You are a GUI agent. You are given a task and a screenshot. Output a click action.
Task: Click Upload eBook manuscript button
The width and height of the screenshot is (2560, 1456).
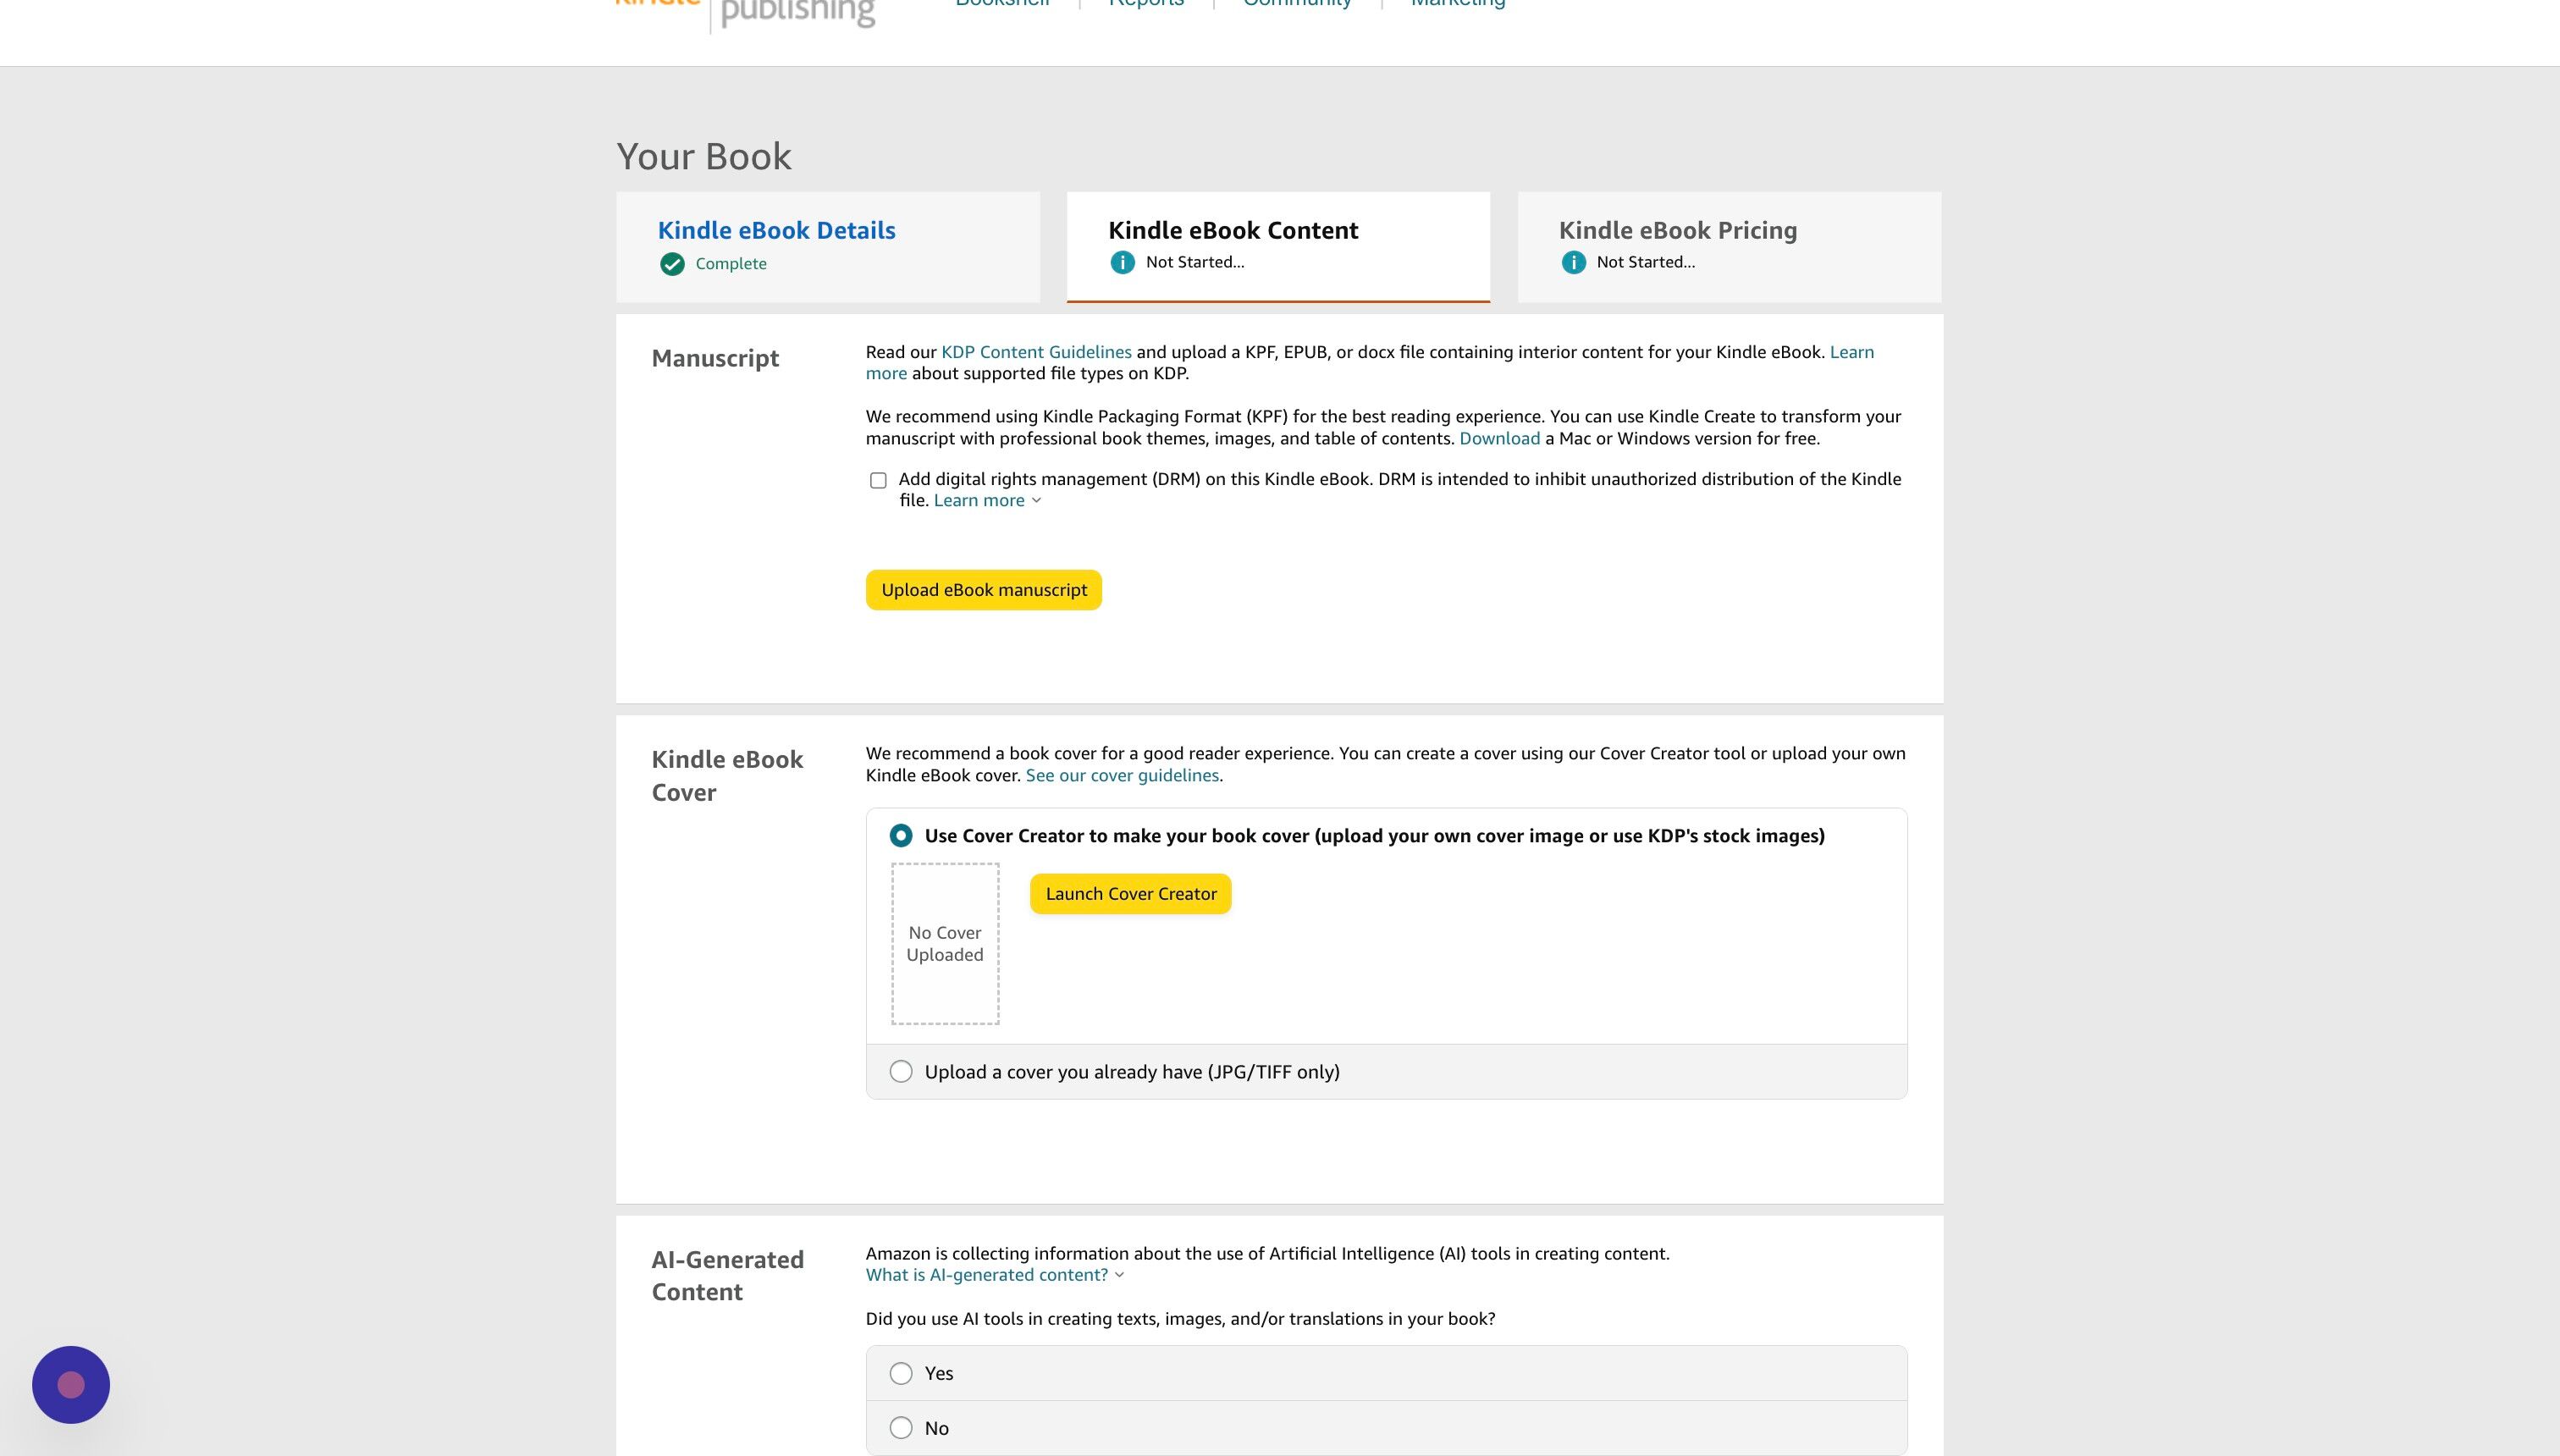click(x=984, y=590)
